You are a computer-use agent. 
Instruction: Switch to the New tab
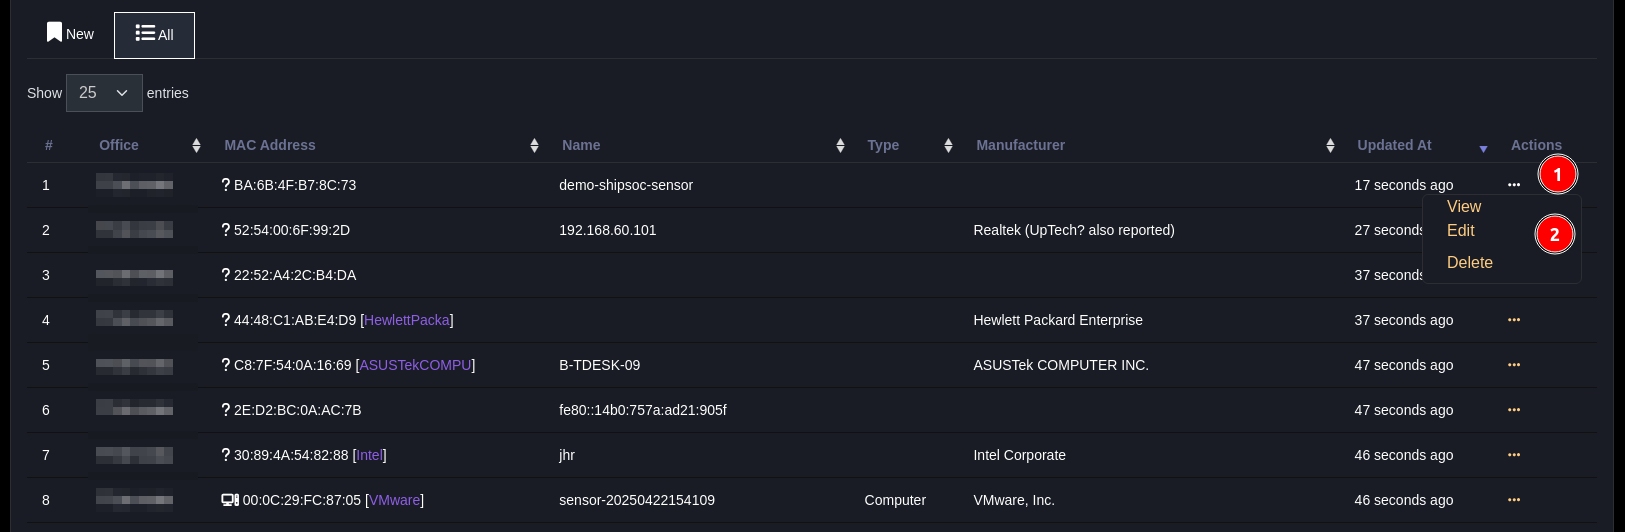tap(70, 34)
